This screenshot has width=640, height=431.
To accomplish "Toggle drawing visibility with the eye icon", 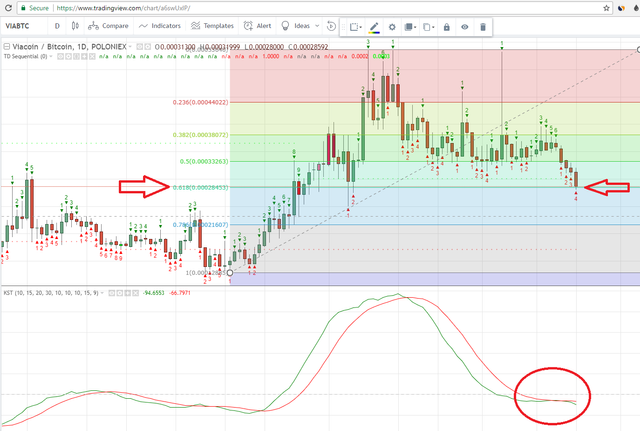I will tap(464, 27).
